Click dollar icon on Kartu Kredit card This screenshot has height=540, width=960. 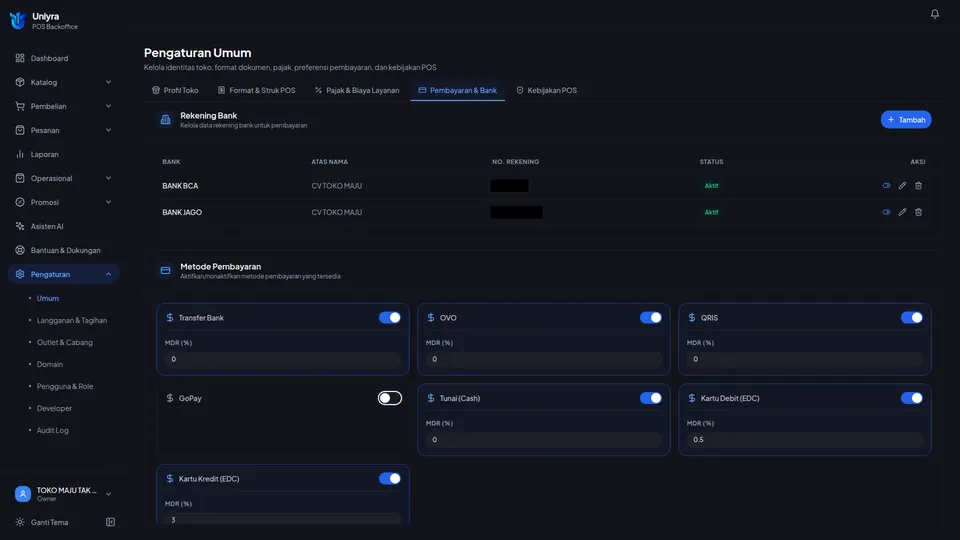pos(170,478)
